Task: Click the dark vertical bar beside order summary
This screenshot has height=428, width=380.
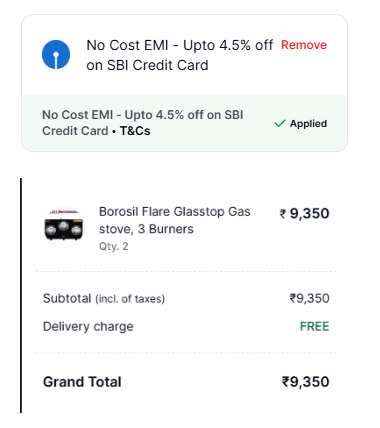Action: click(21, 295)
